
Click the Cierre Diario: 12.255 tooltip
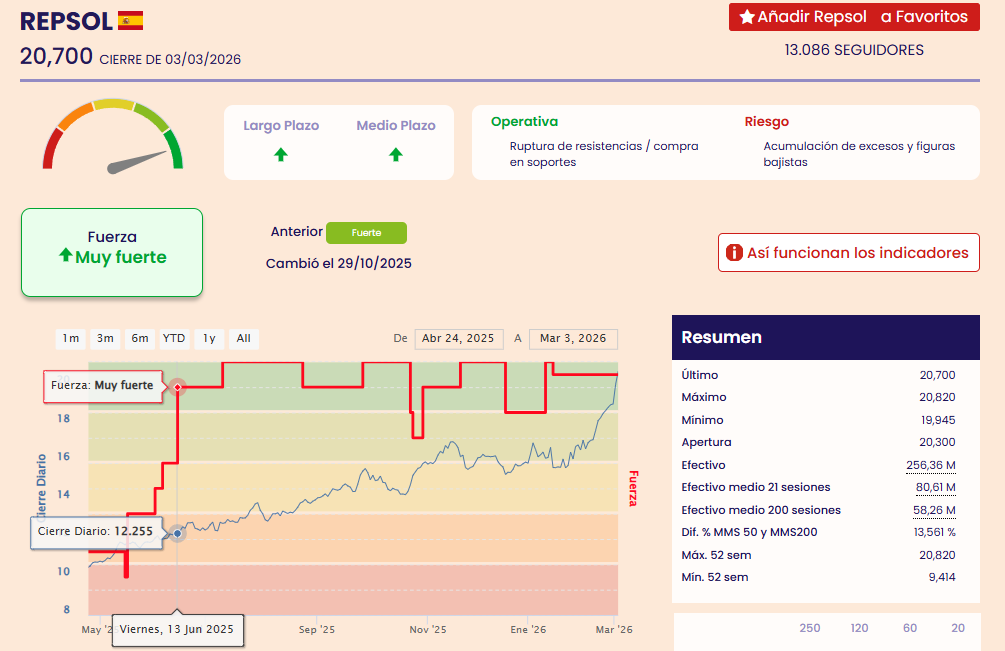96,532
